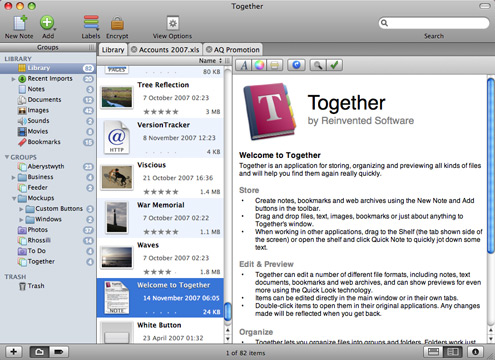Select Library in the sidebar
The image size is (495, 360).
pyautogui.click(x=48, y=68)
